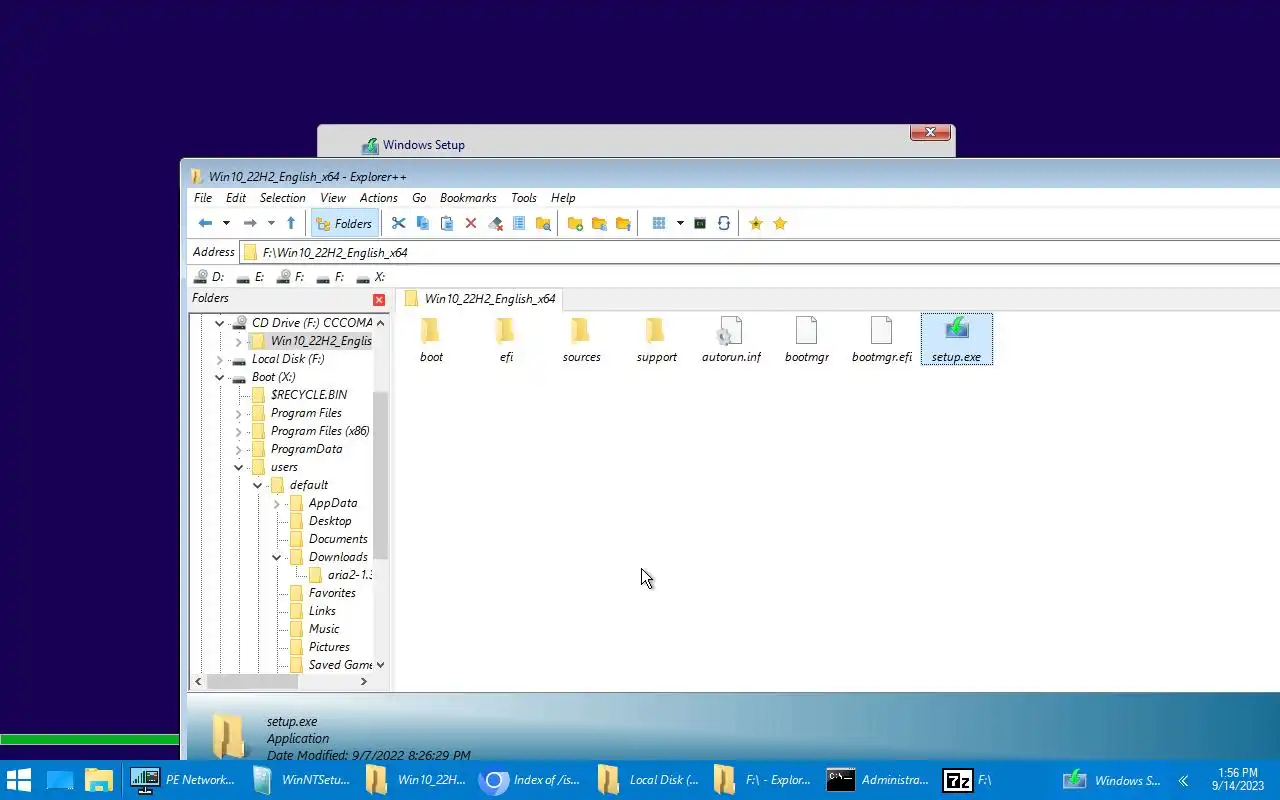Go forward using the Forward arrow
Viewport: 1280px width, 800px height.
[x=250, y=223]
